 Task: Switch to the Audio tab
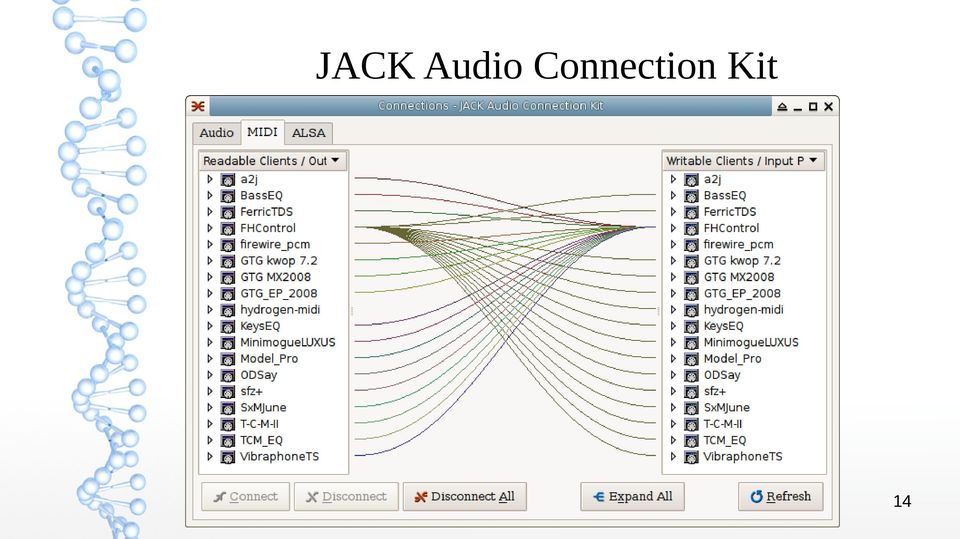point(216,133)
